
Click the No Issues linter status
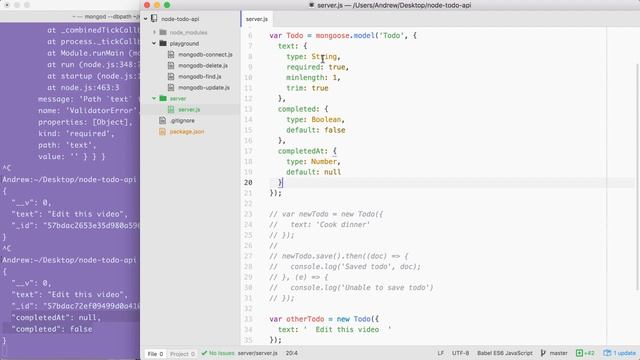(x=222, y=353)
